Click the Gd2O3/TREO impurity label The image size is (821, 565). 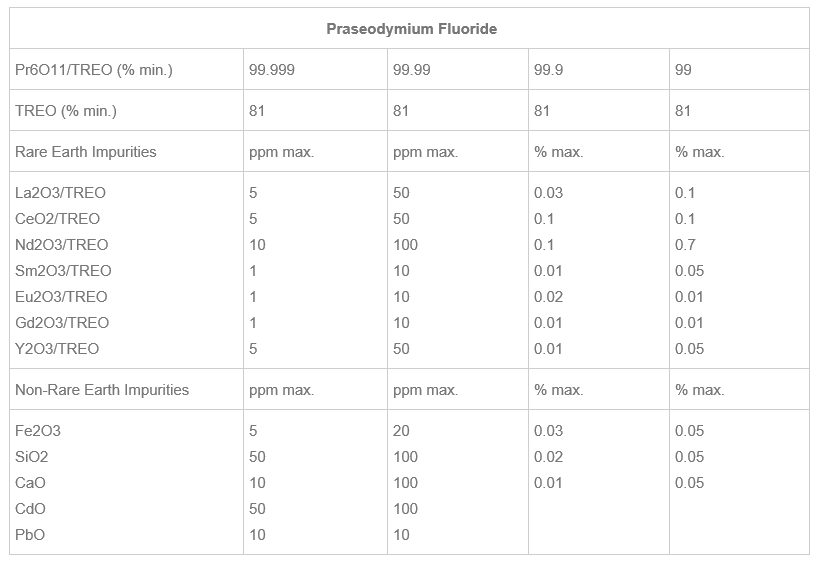click(62, 323)
